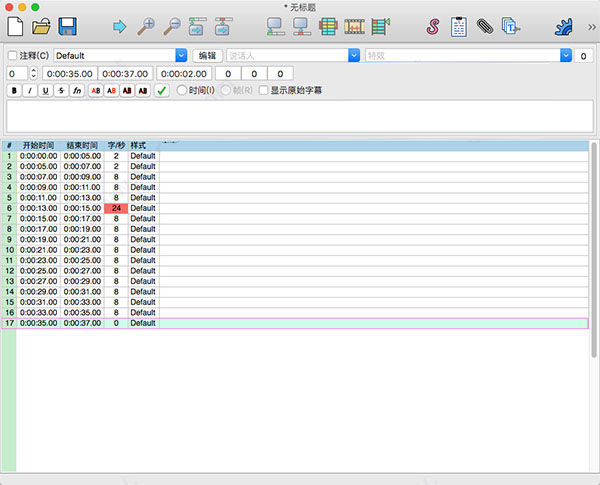Viewport: 600px width, 485px height.
Task: Click the subtitle text edit box
Action: pos(300,116)
